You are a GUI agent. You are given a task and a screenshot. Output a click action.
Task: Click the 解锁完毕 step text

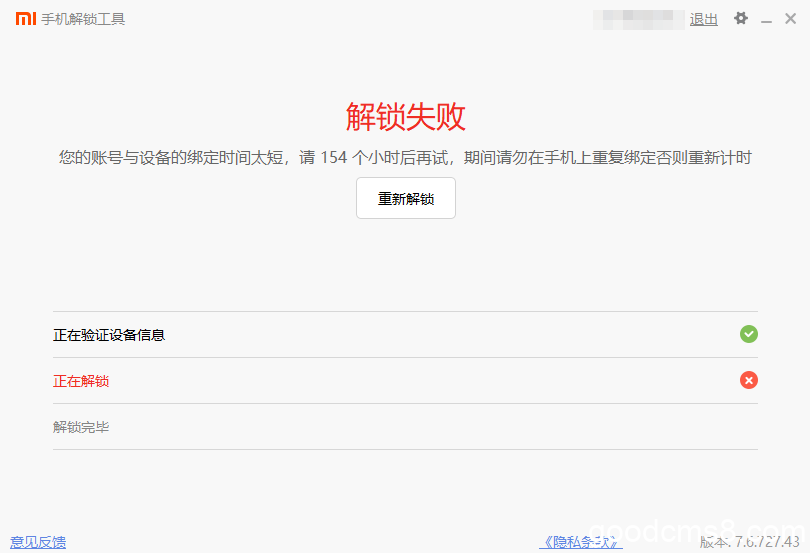(x=81, y=427)
